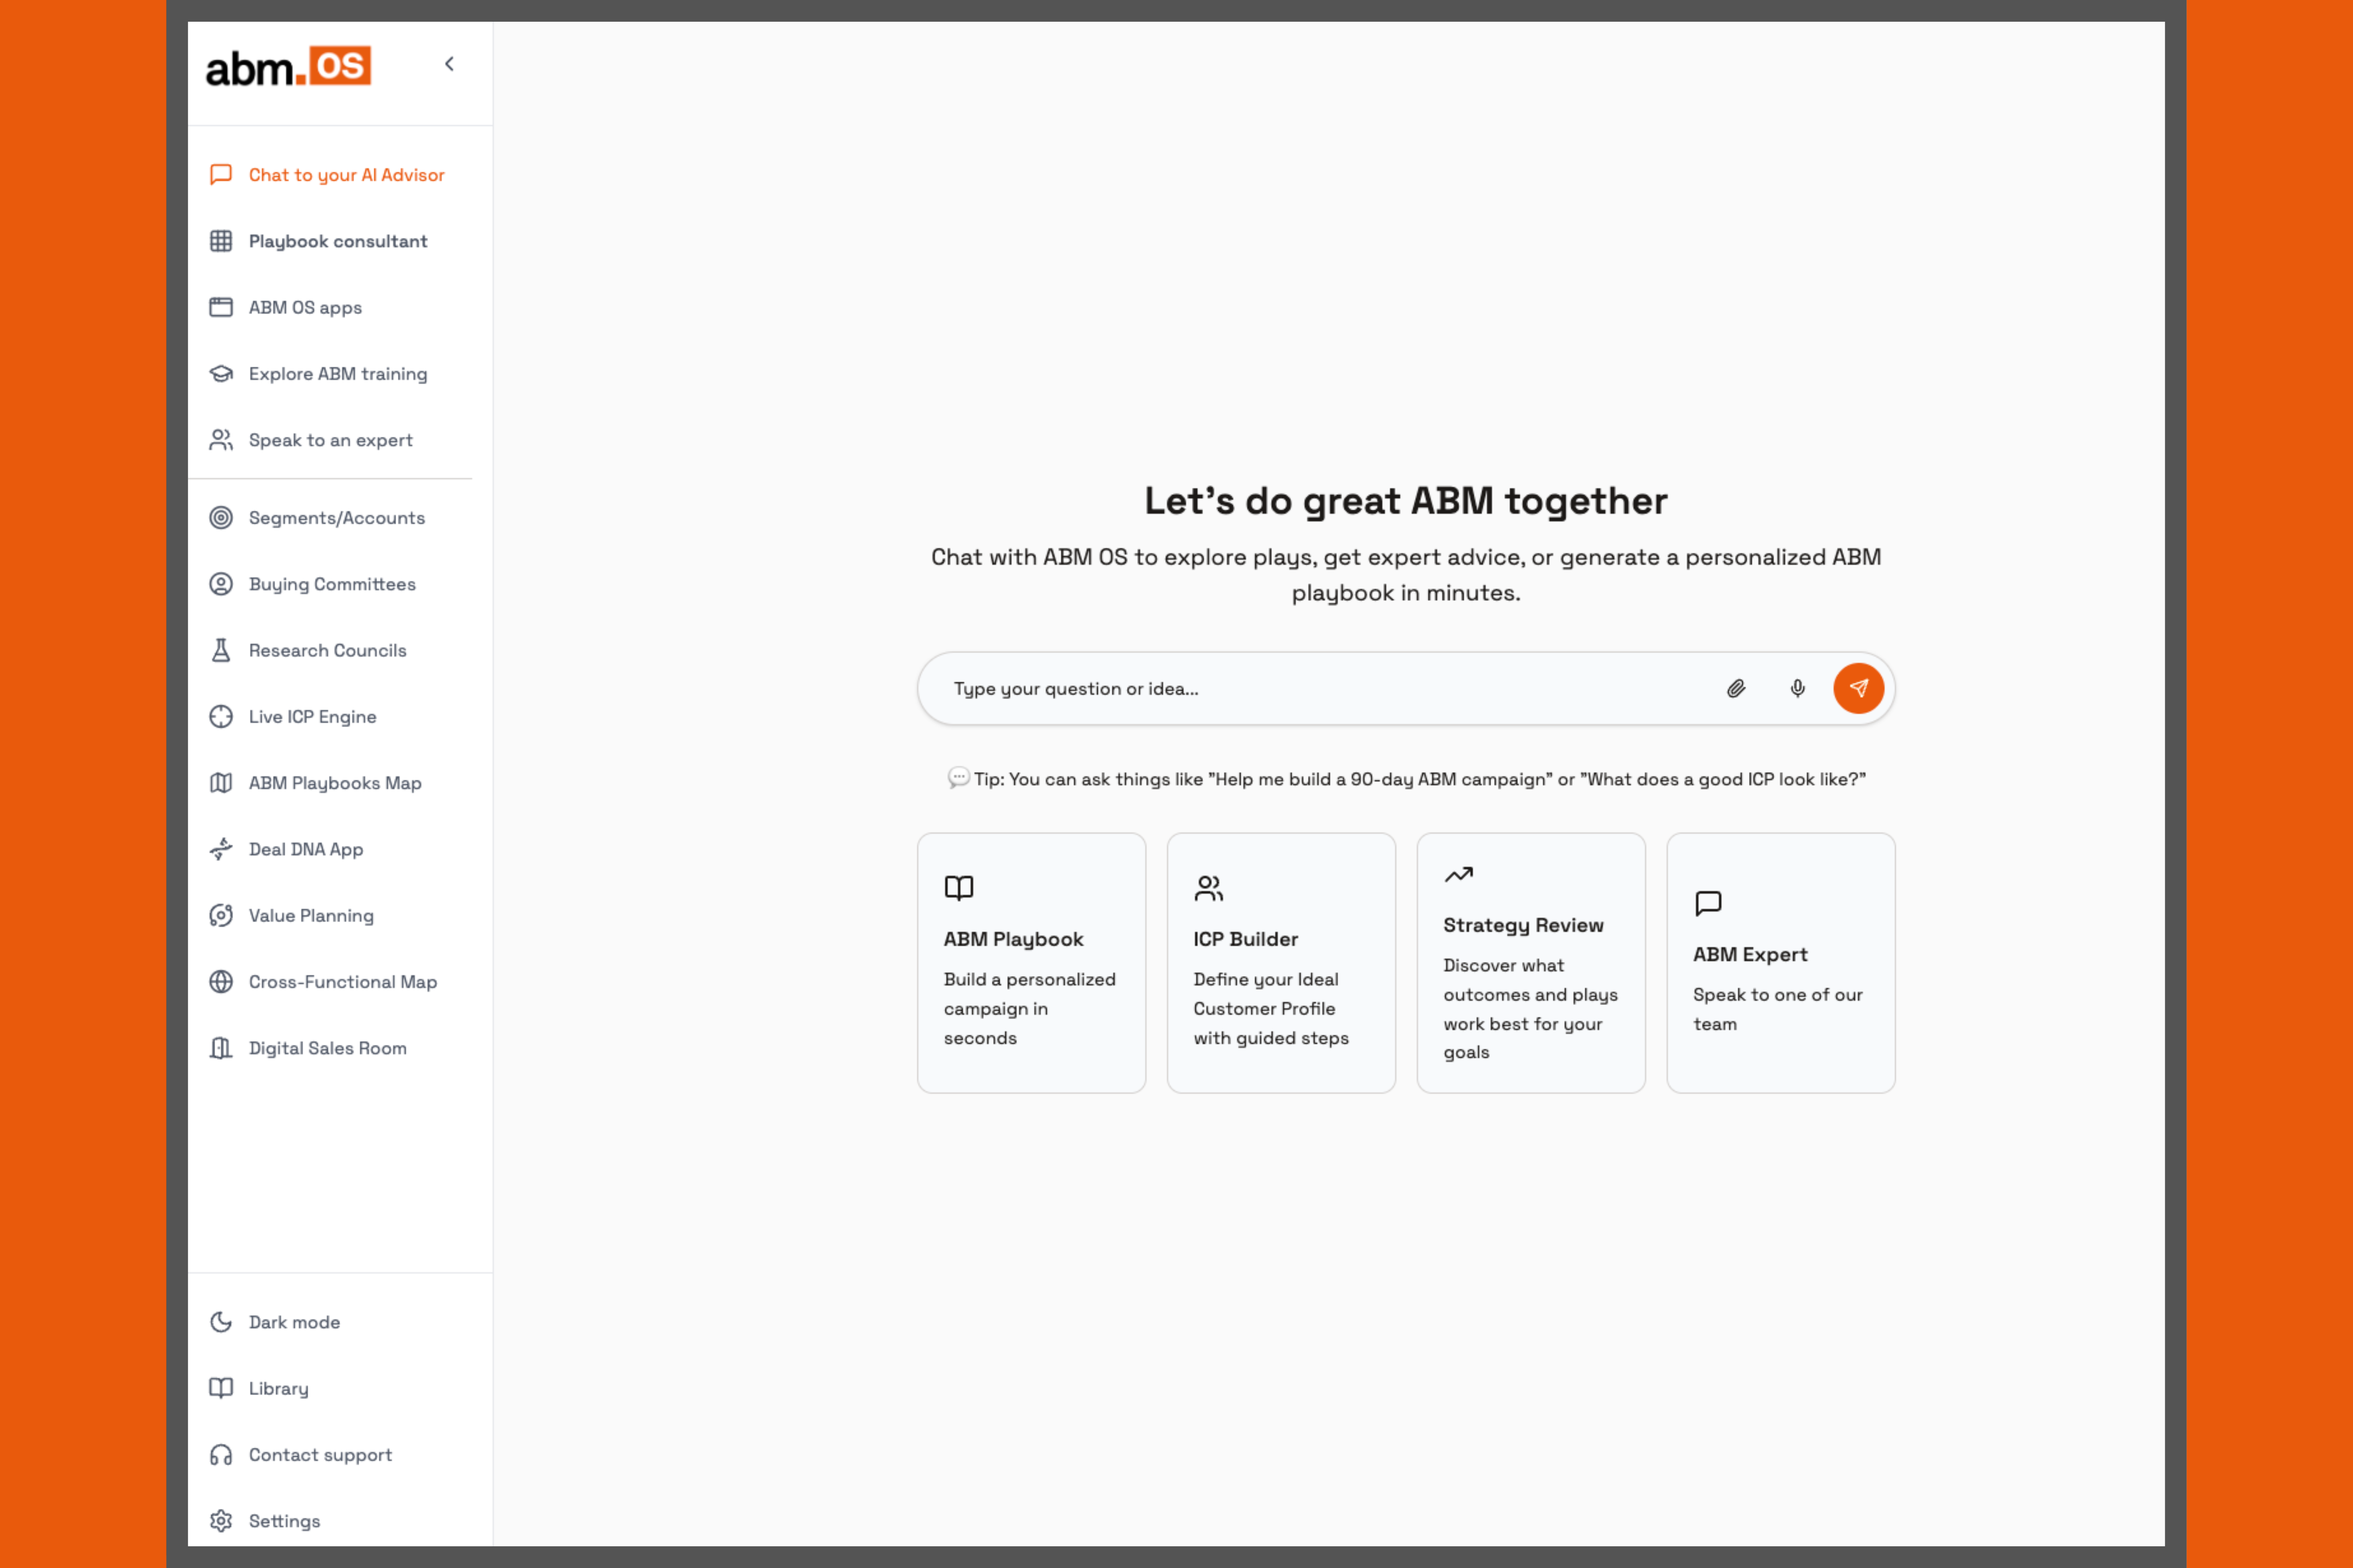Open the ABM Playbooks Map
Image resolution: width=2353 pixels, height=1568 pixels.
(x=335, y=783)
